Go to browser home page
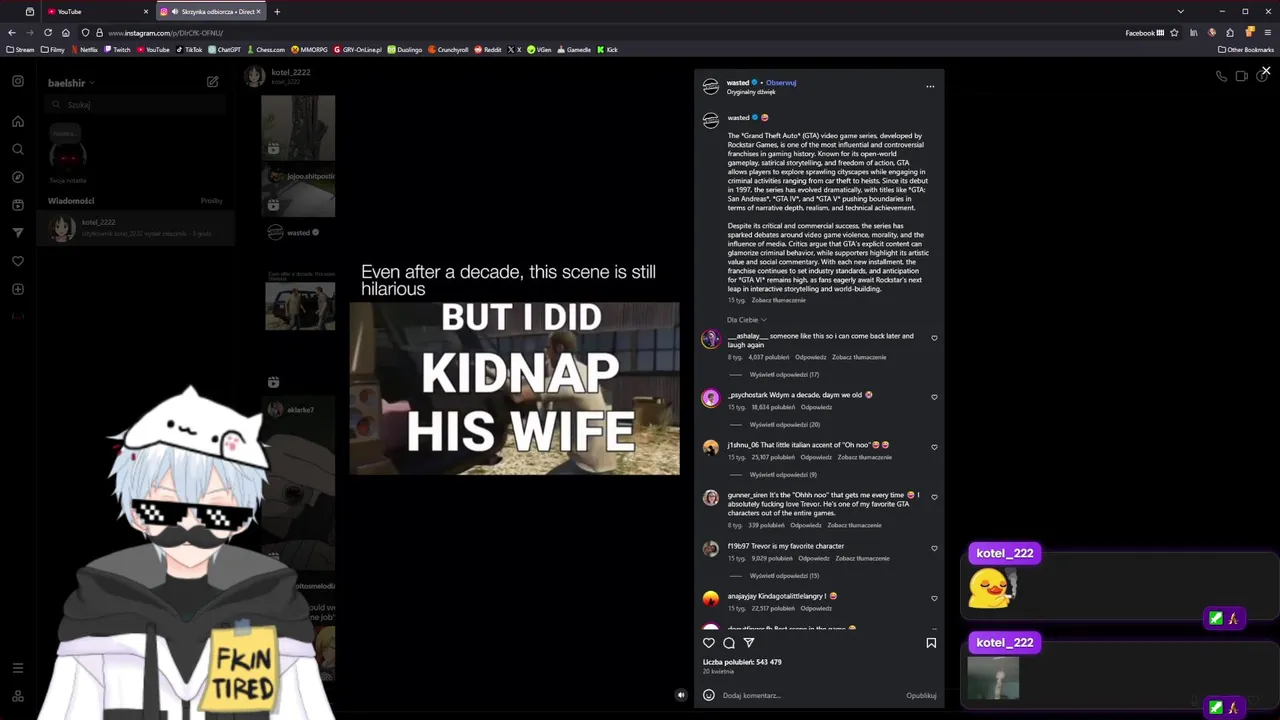This screenshot has height=720, width=1280. click(66, 32)
